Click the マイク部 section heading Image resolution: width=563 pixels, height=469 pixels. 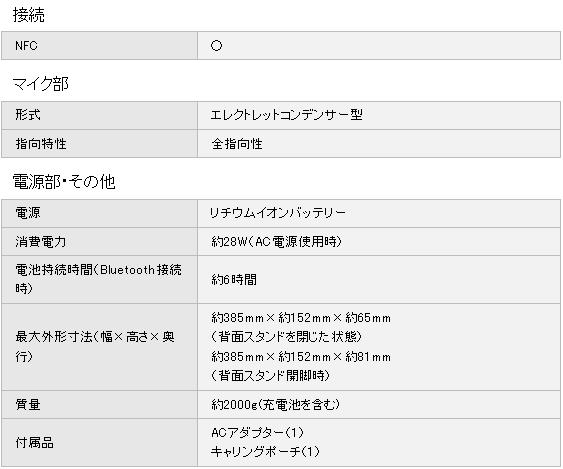pos(41,84)
